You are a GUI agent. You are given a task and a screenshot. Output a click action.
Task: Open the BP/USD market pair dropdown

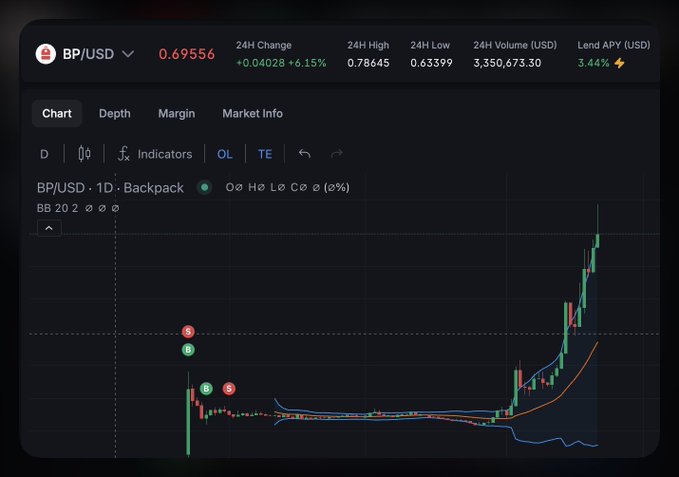[x=128, y=54]
